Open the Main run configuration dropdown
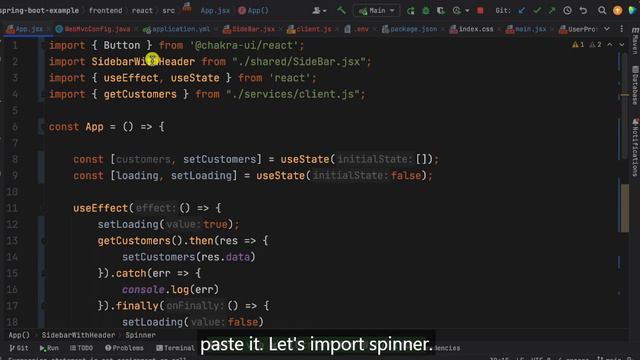 click(376, 11)
